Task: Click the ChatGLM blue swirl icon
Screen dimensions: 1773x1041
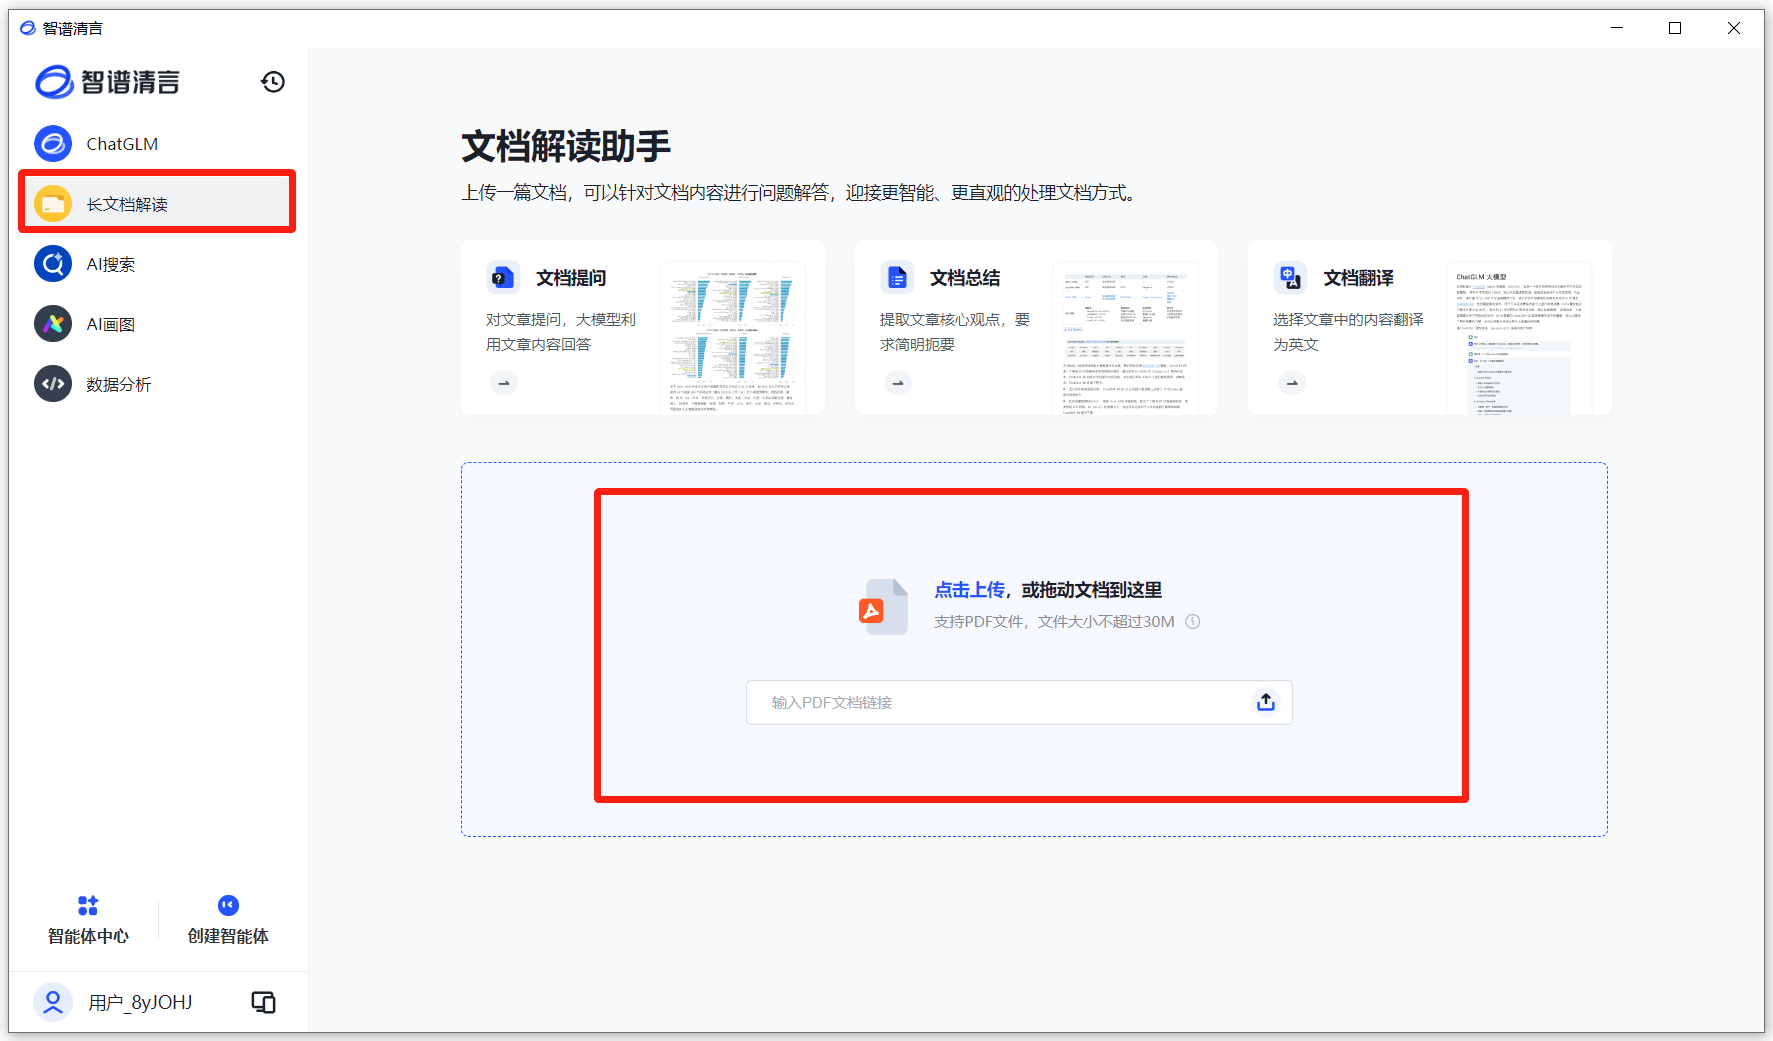Action: coord(53,144)
